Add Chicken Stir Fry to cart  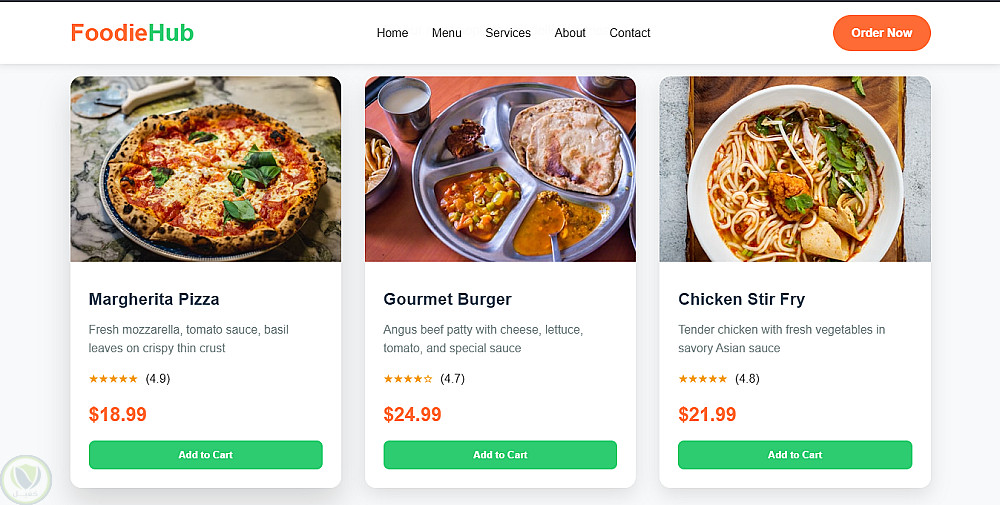tap(795, 455)
